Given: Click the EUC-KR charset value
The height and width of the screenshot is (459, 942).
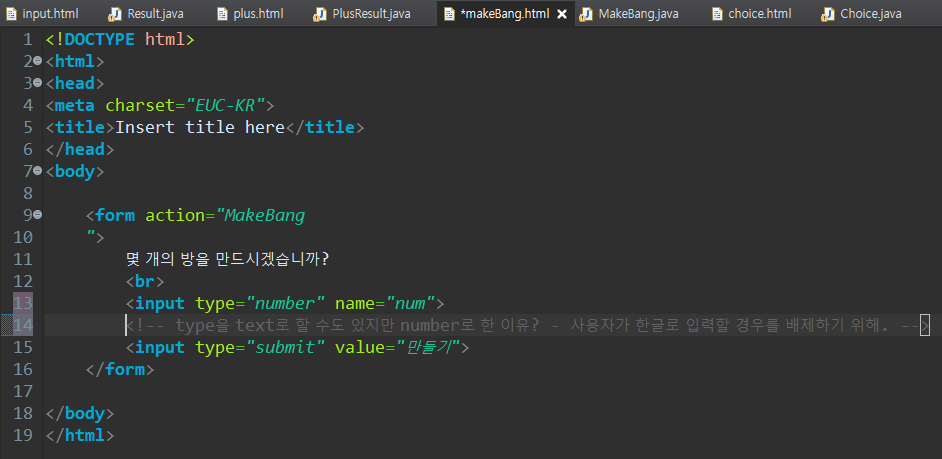Looking at the screenshot, I should tap(225, 106).
